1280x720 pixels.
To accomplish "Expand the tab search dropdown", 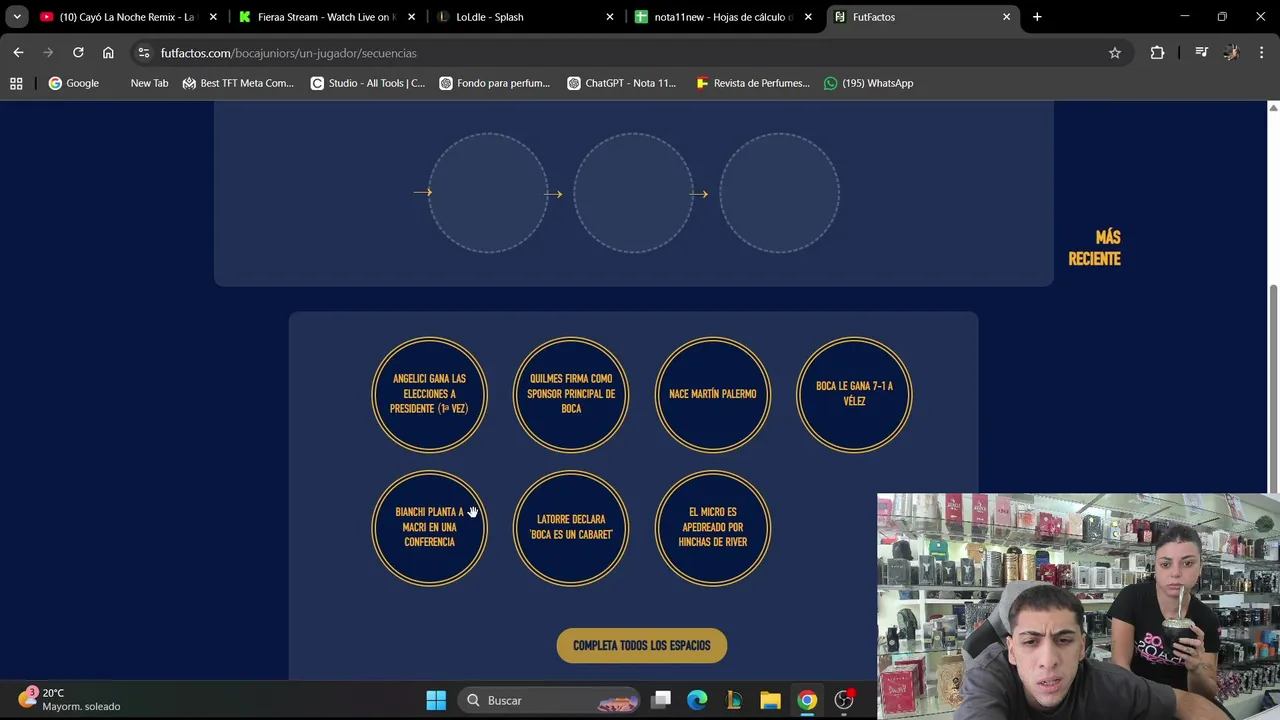I will point(17,17).
